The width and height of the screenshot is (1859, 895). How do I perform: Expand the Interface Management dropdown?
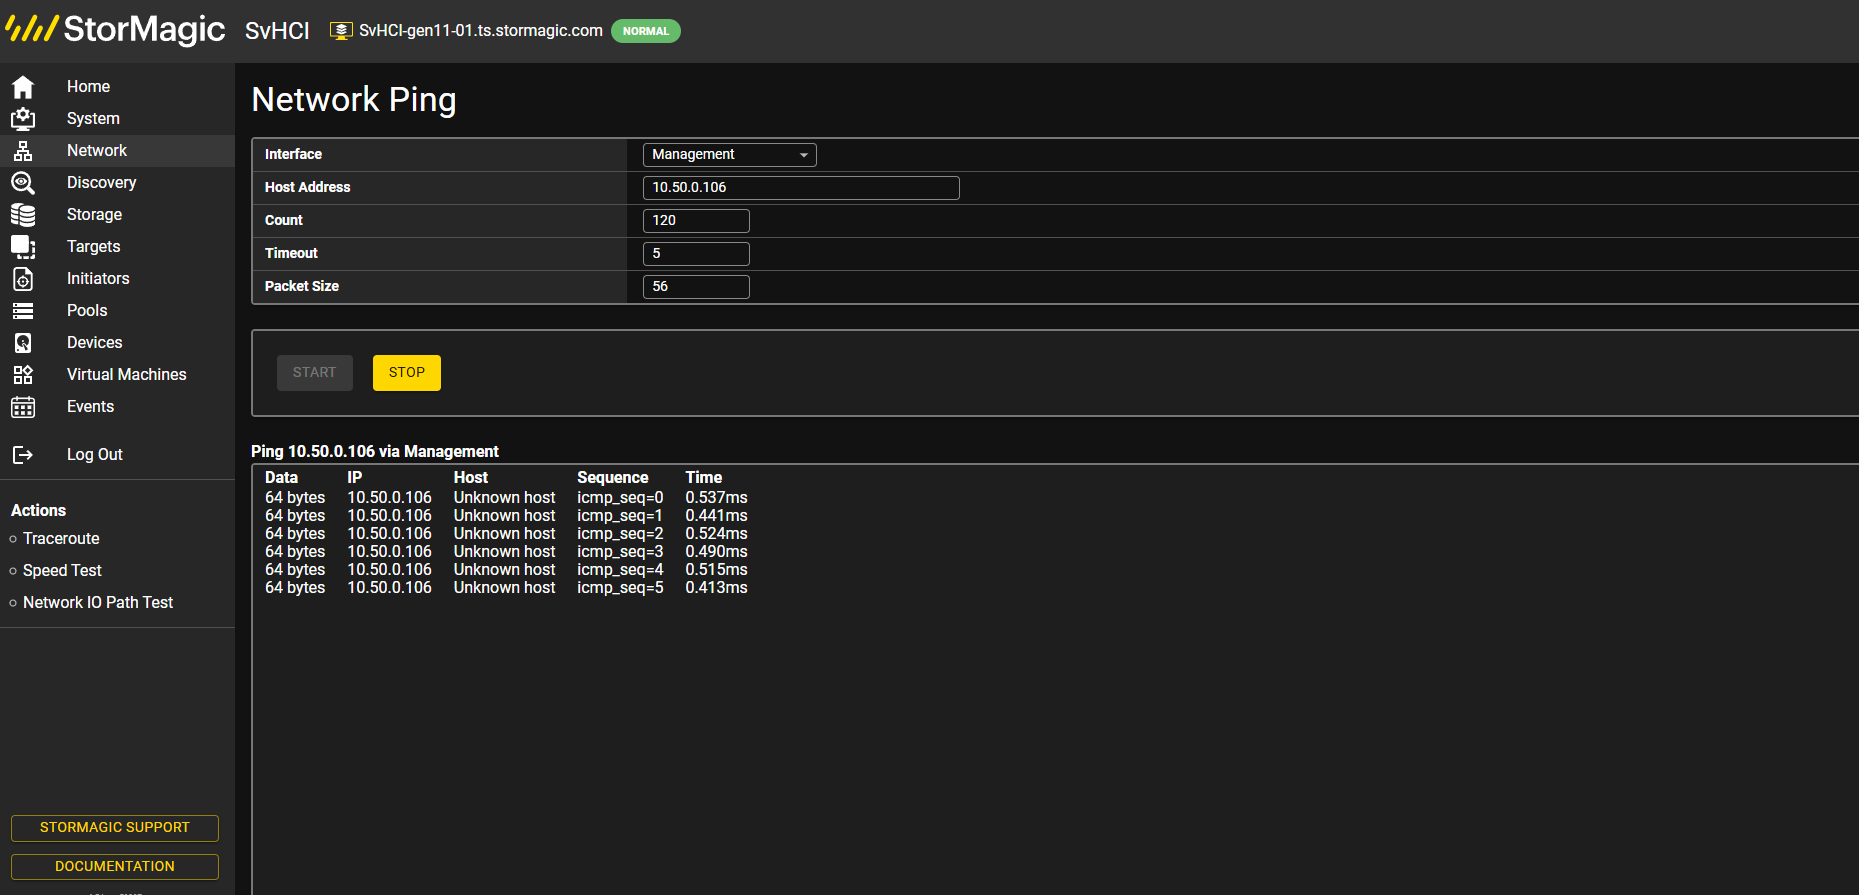coord(729,155)
